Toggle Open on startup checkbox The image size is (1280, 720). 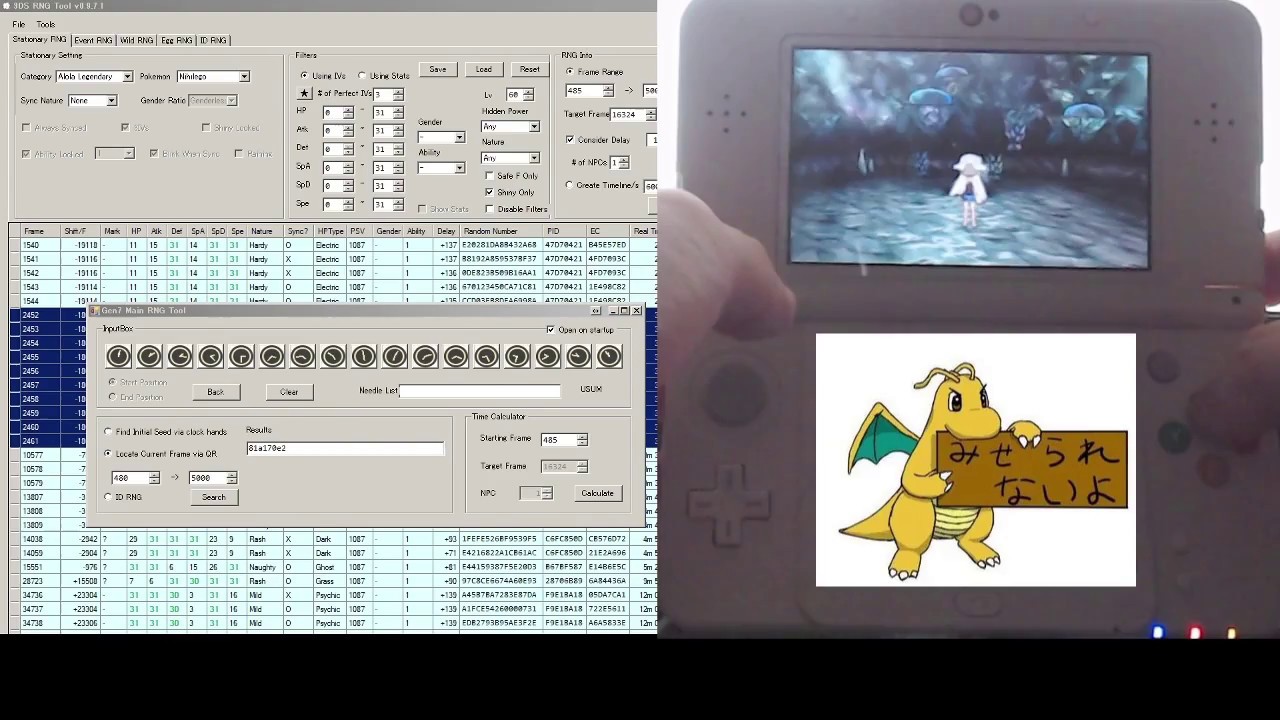[581, 330]
